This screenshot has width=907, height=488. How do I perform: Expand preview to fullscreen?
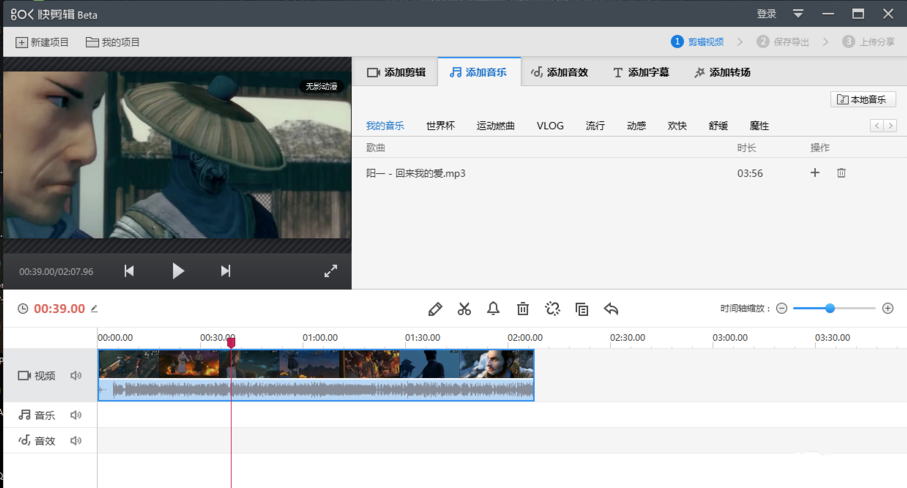click(331, 271)
